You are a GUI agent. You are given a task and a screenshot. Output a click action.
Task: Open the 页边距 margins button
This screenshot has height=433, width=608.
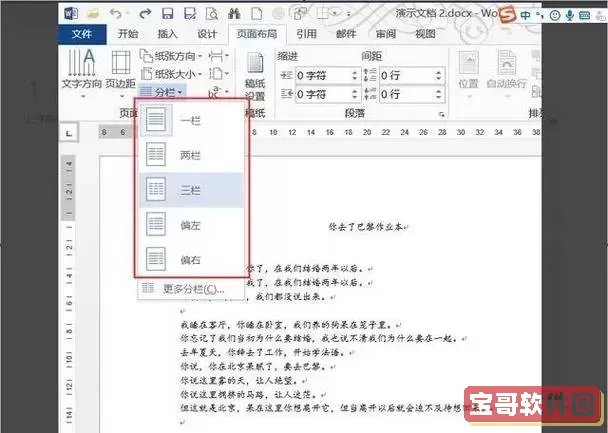pyautogui.click(x=120, y=70)
